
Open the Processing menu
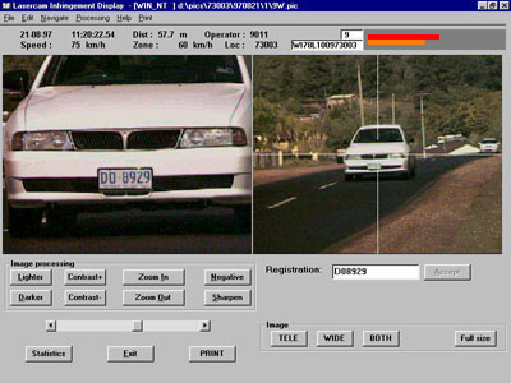click(x=93, y=18)
